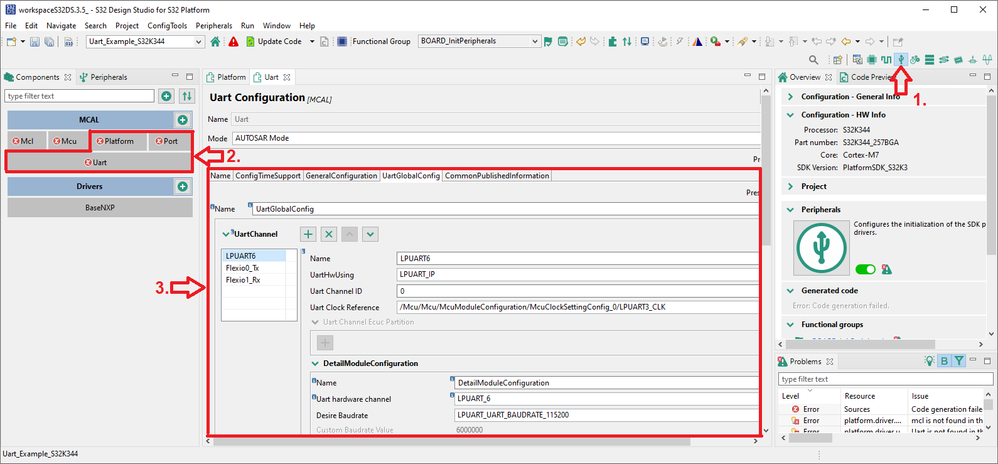
Task: Click the Uart component button
Action: coord(99,162)
